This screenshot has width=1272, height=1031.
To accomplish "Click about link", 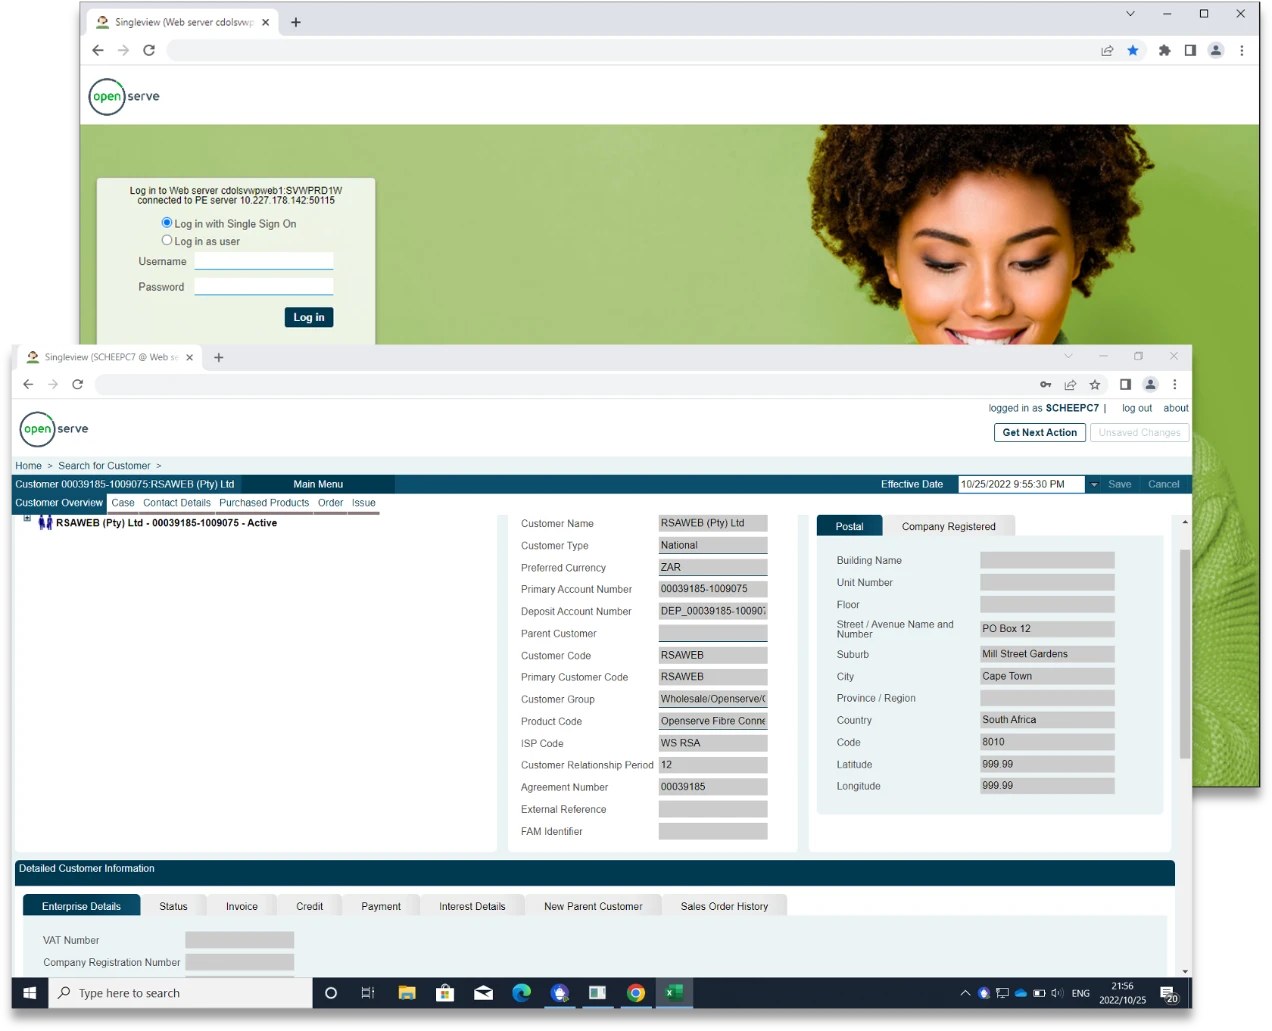I will [1176, 408].
